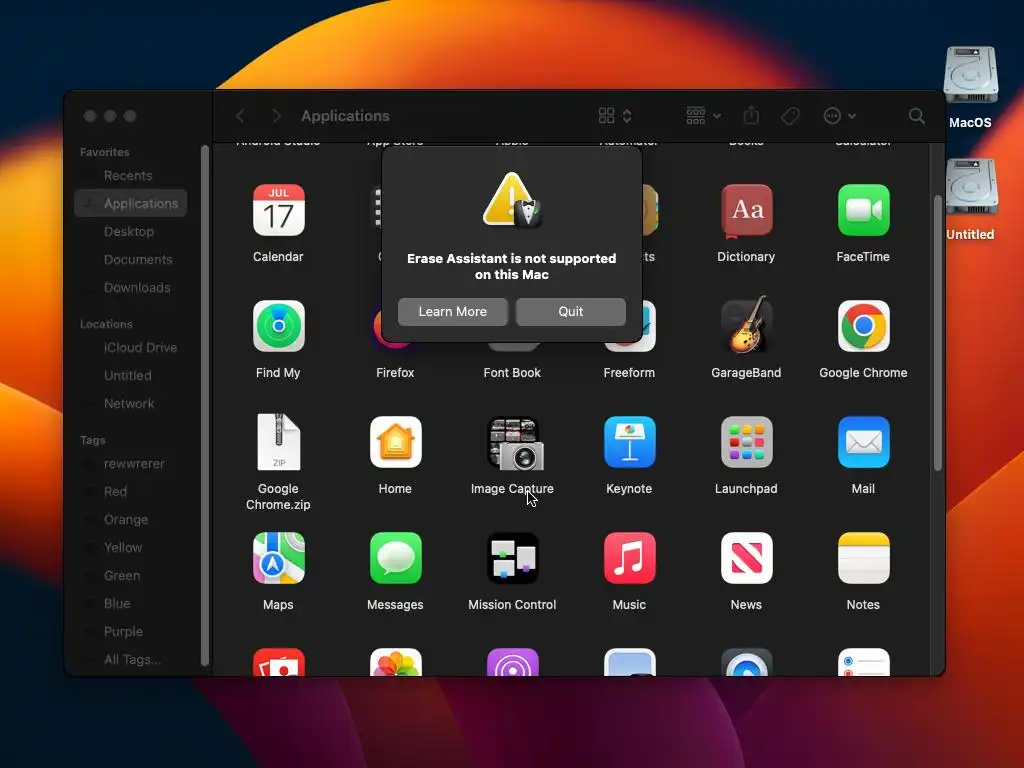Click the Finder search magnifier icon
This screenshot has height=768, width=1024.
(x=917, y=116)
